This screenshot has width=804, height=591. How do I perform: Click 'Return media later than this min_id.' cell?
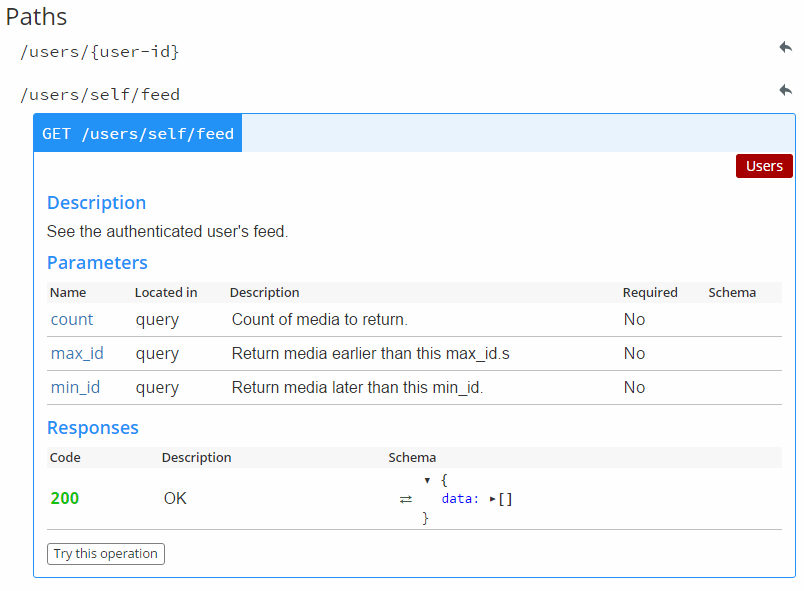click(357, 387)
